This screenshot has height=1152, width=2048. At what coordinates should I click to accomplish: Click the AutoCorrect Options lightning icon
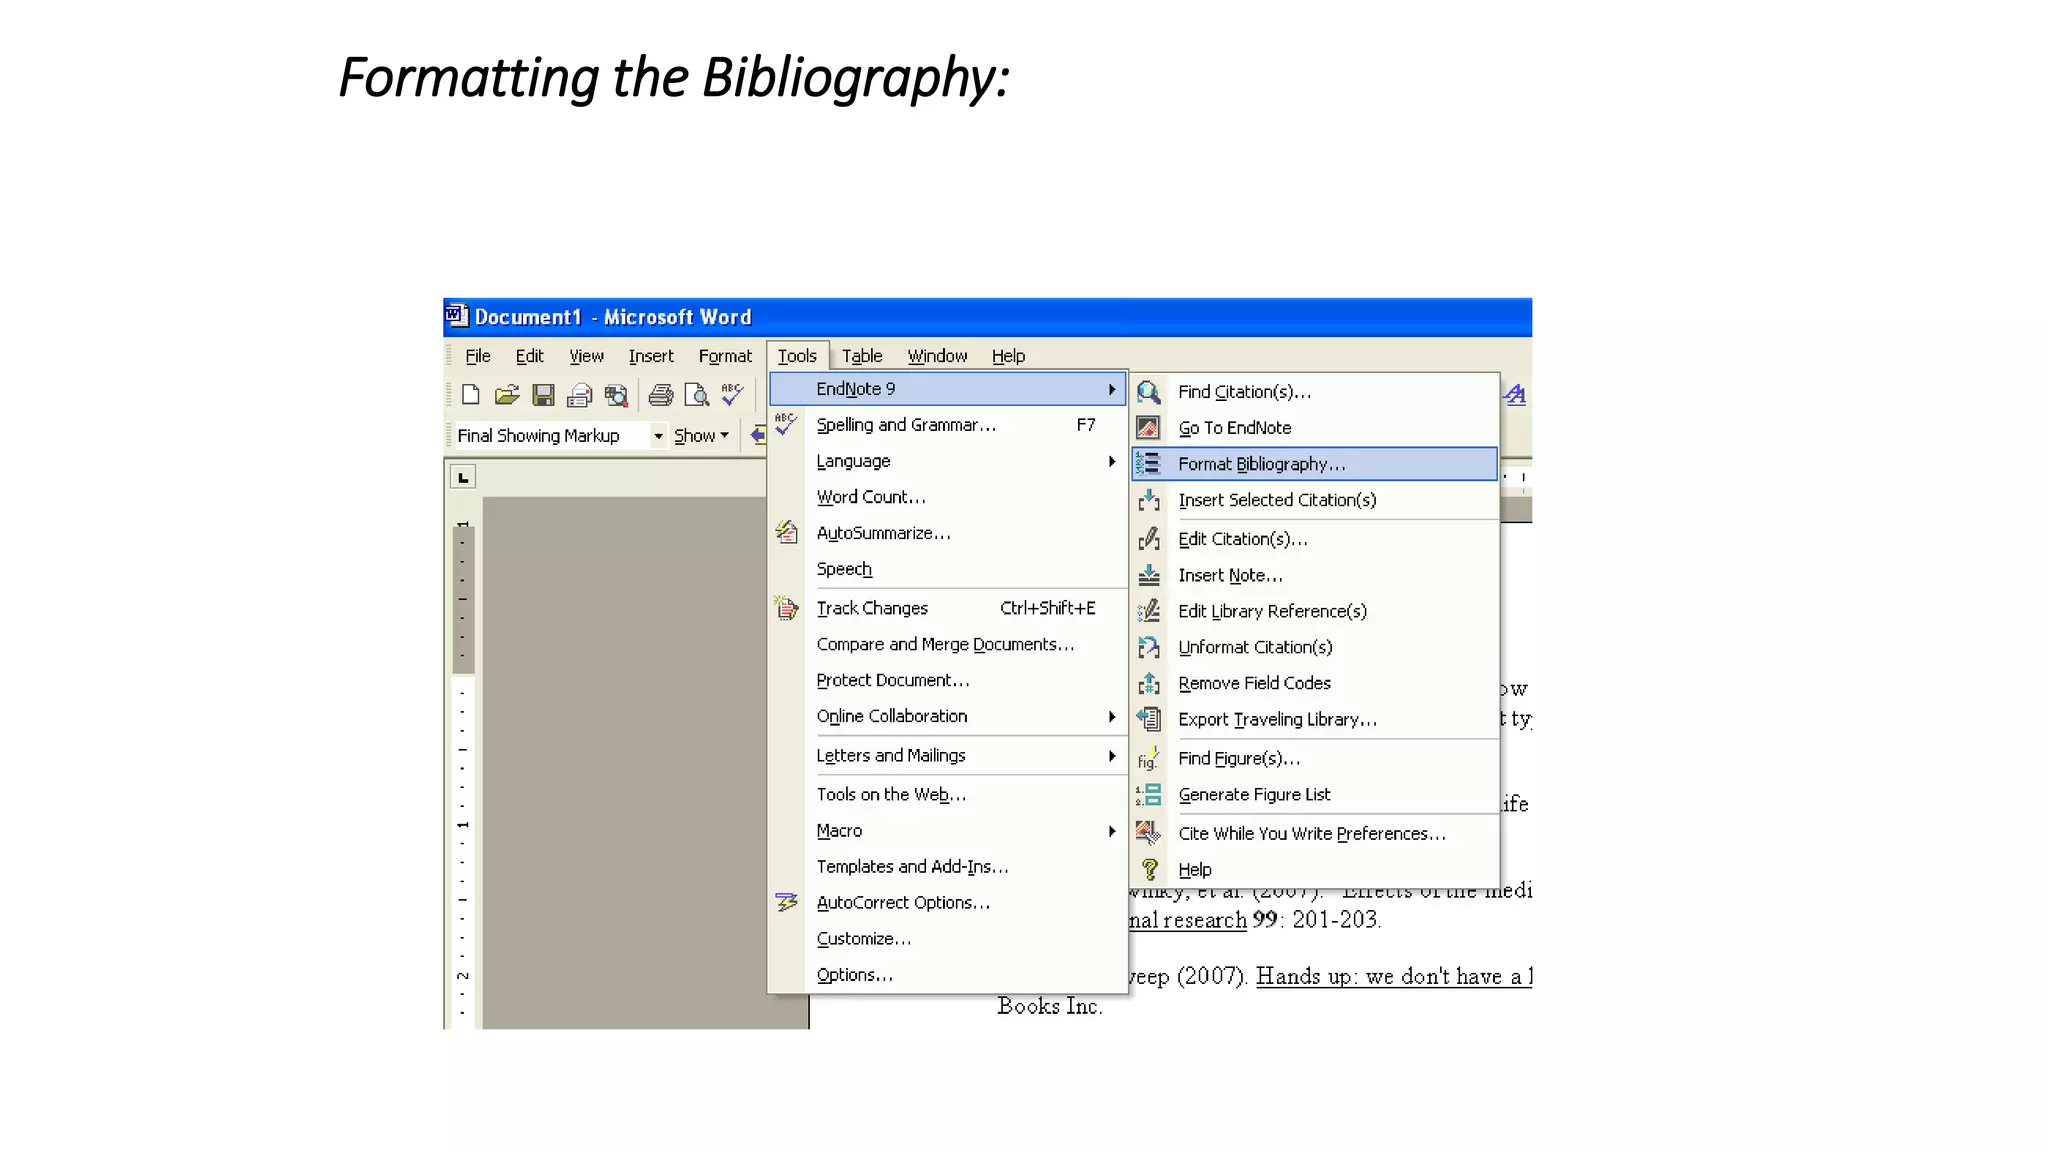point(787,902)
